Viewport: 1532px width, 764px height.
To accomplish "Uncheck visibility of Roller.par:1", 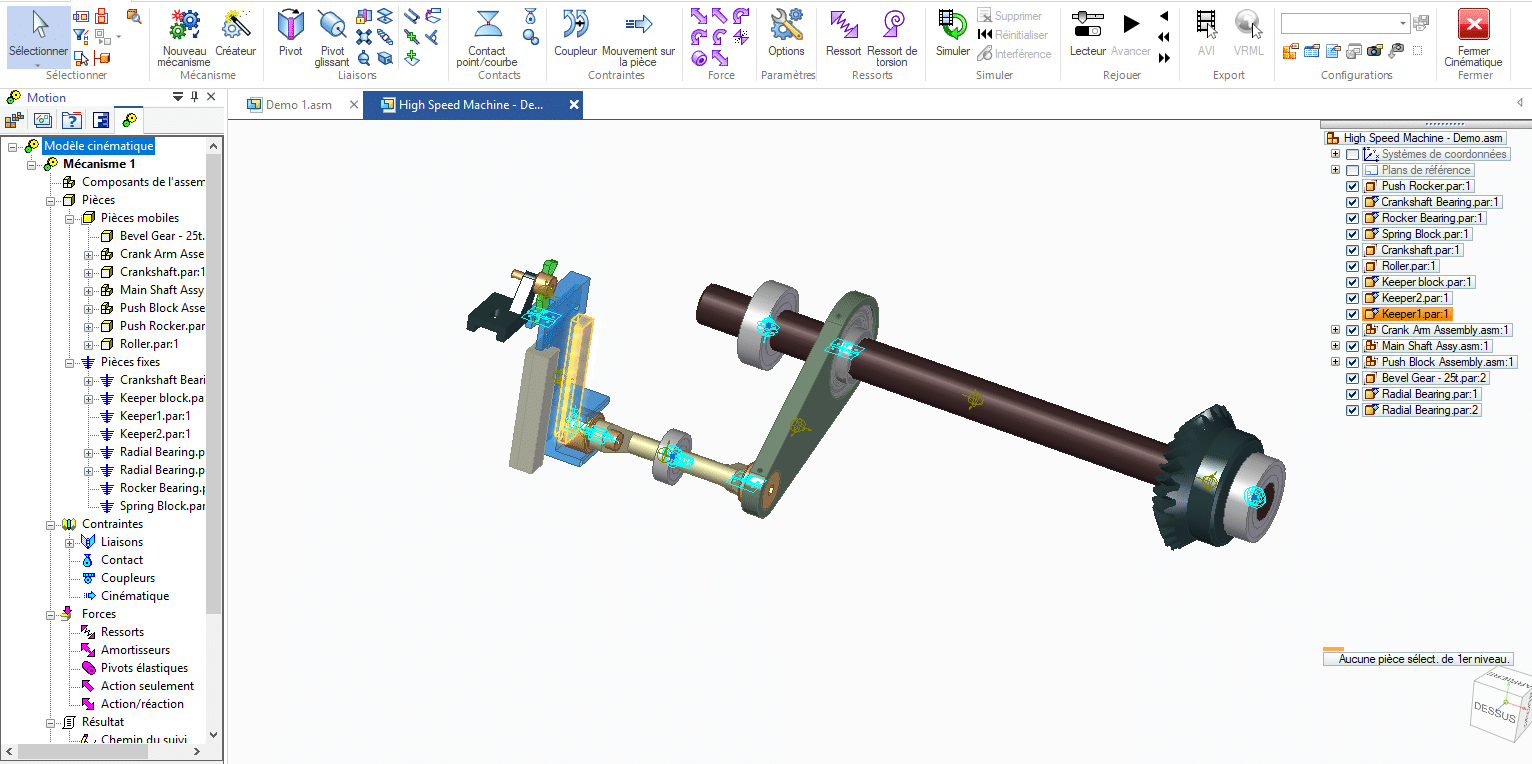I will [1352, 265].
